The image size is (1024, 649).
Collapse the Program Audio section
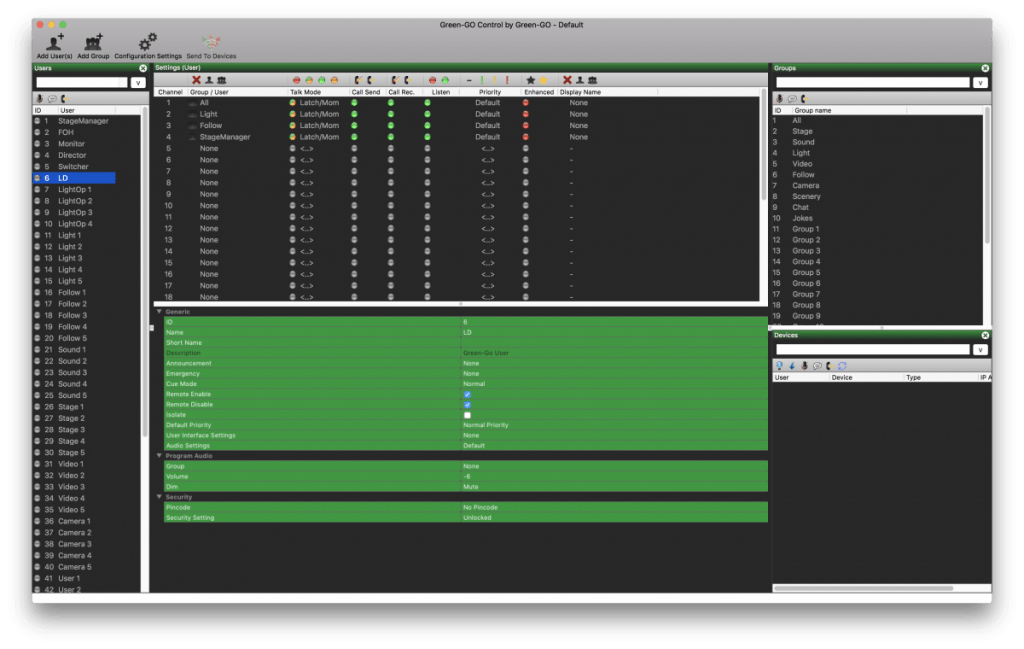click(x=159, y=456)
